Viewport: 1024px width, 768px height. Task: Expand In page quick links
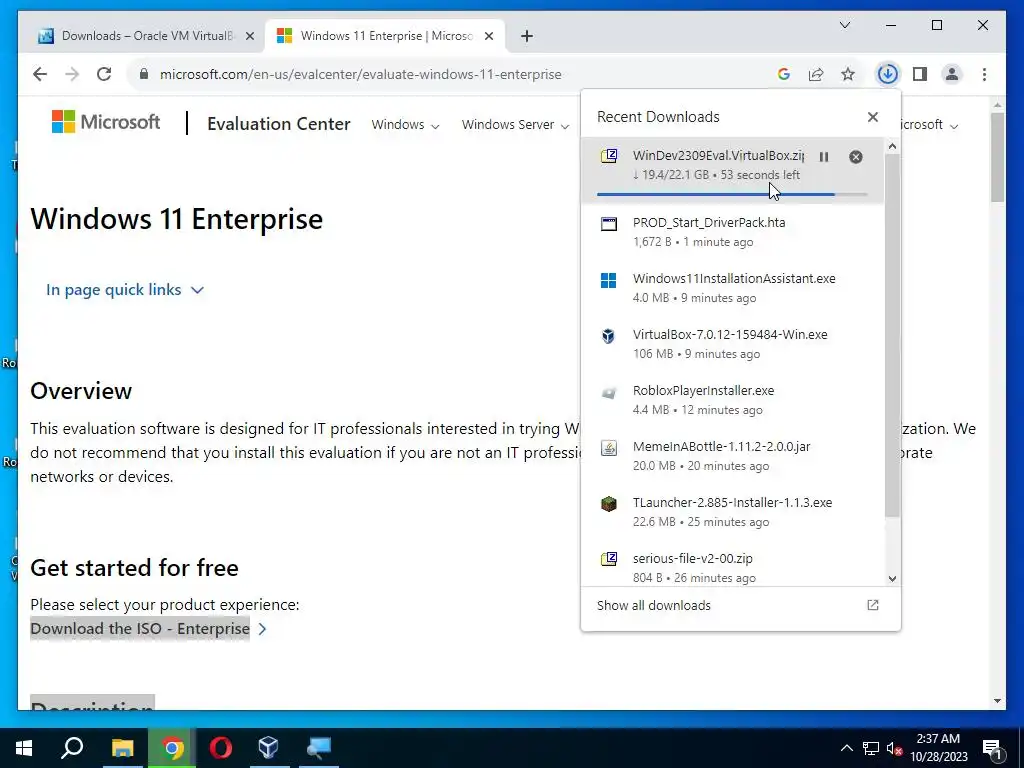coord(125,289)
